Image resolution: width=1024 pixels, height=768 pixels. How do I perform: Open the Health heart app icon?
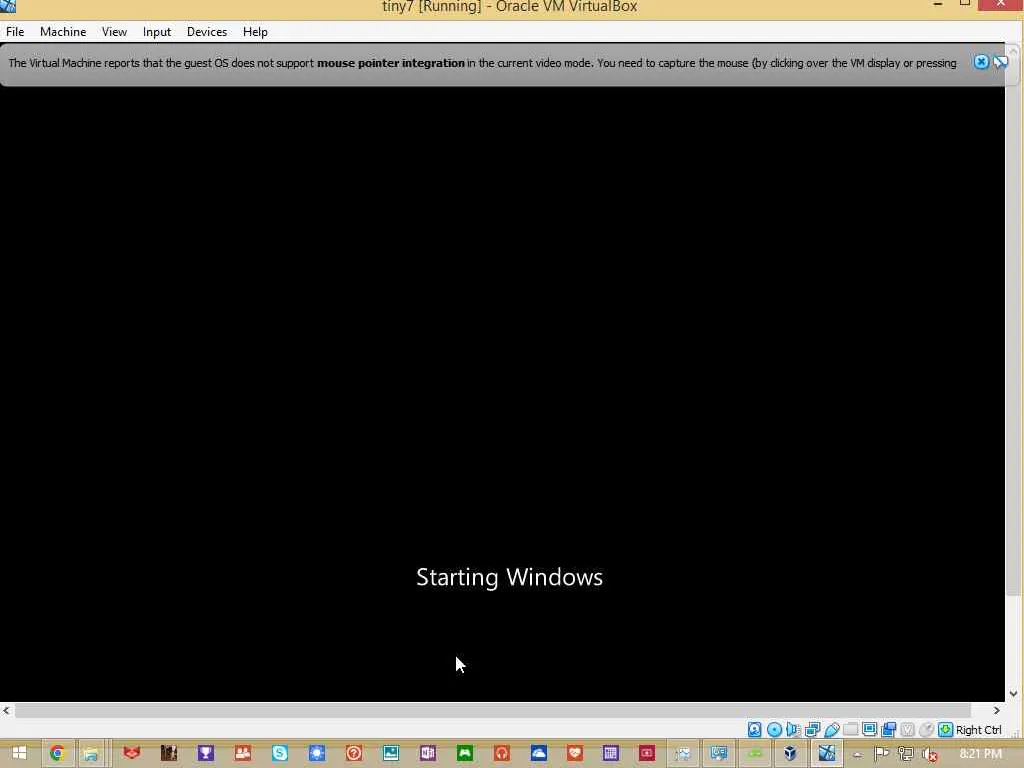(575, 753)
